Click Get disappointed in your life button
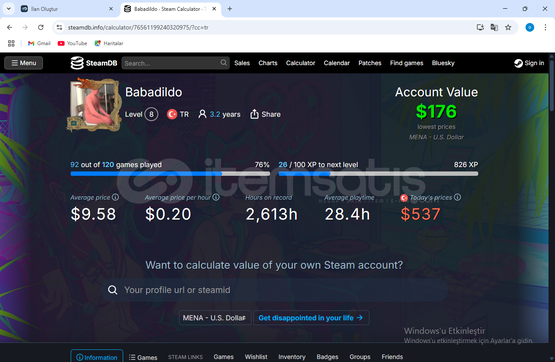Viewport: 555px width, 362px height. (x=311, y=318)
